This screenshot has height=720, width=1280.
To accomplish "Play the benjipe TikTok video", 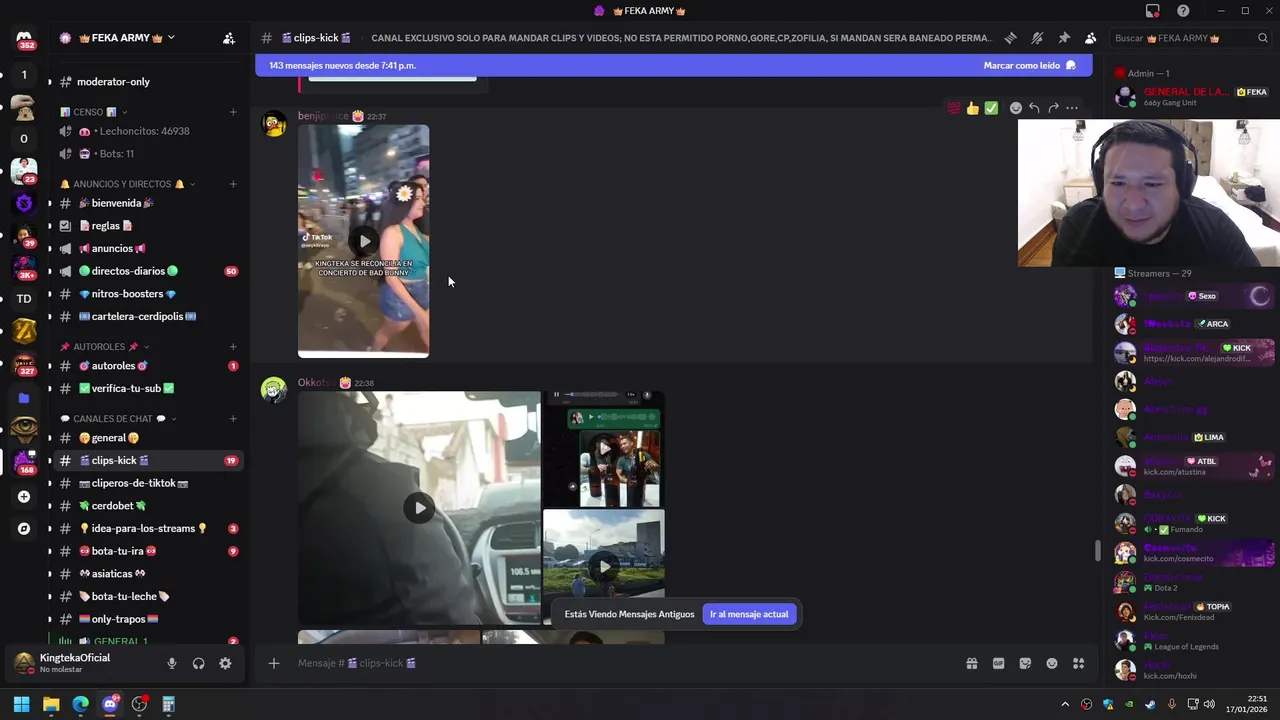I will click(364, 241).
